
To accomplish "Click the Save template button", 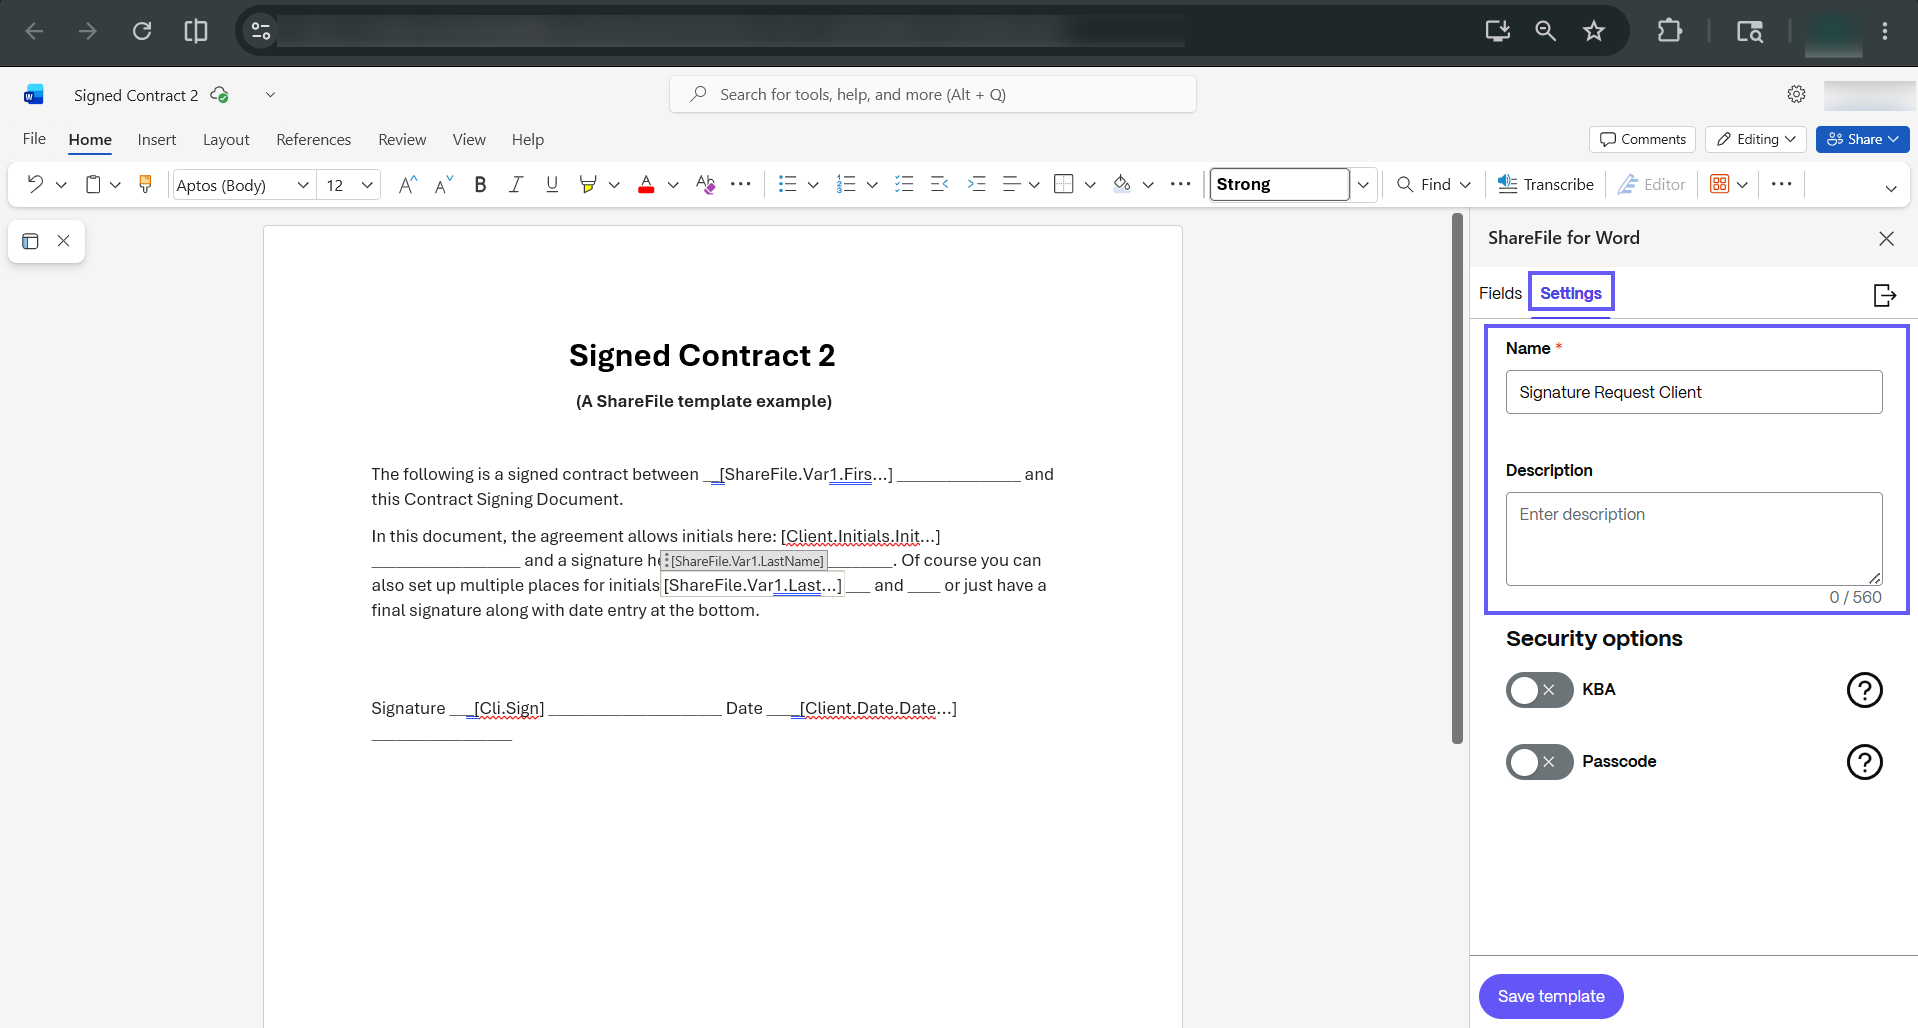I will (1551, 996).
